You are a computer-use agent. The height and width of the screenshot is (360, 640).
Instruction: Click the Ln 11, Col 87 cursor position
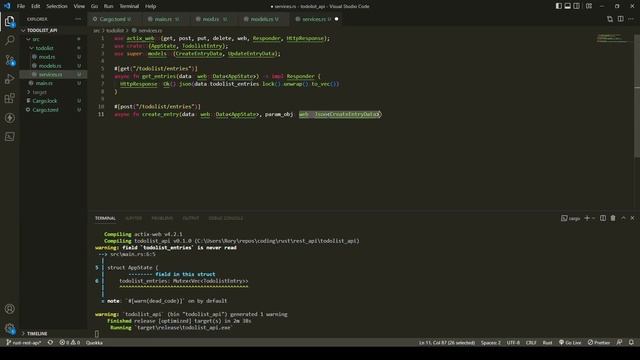pos(447,342)
